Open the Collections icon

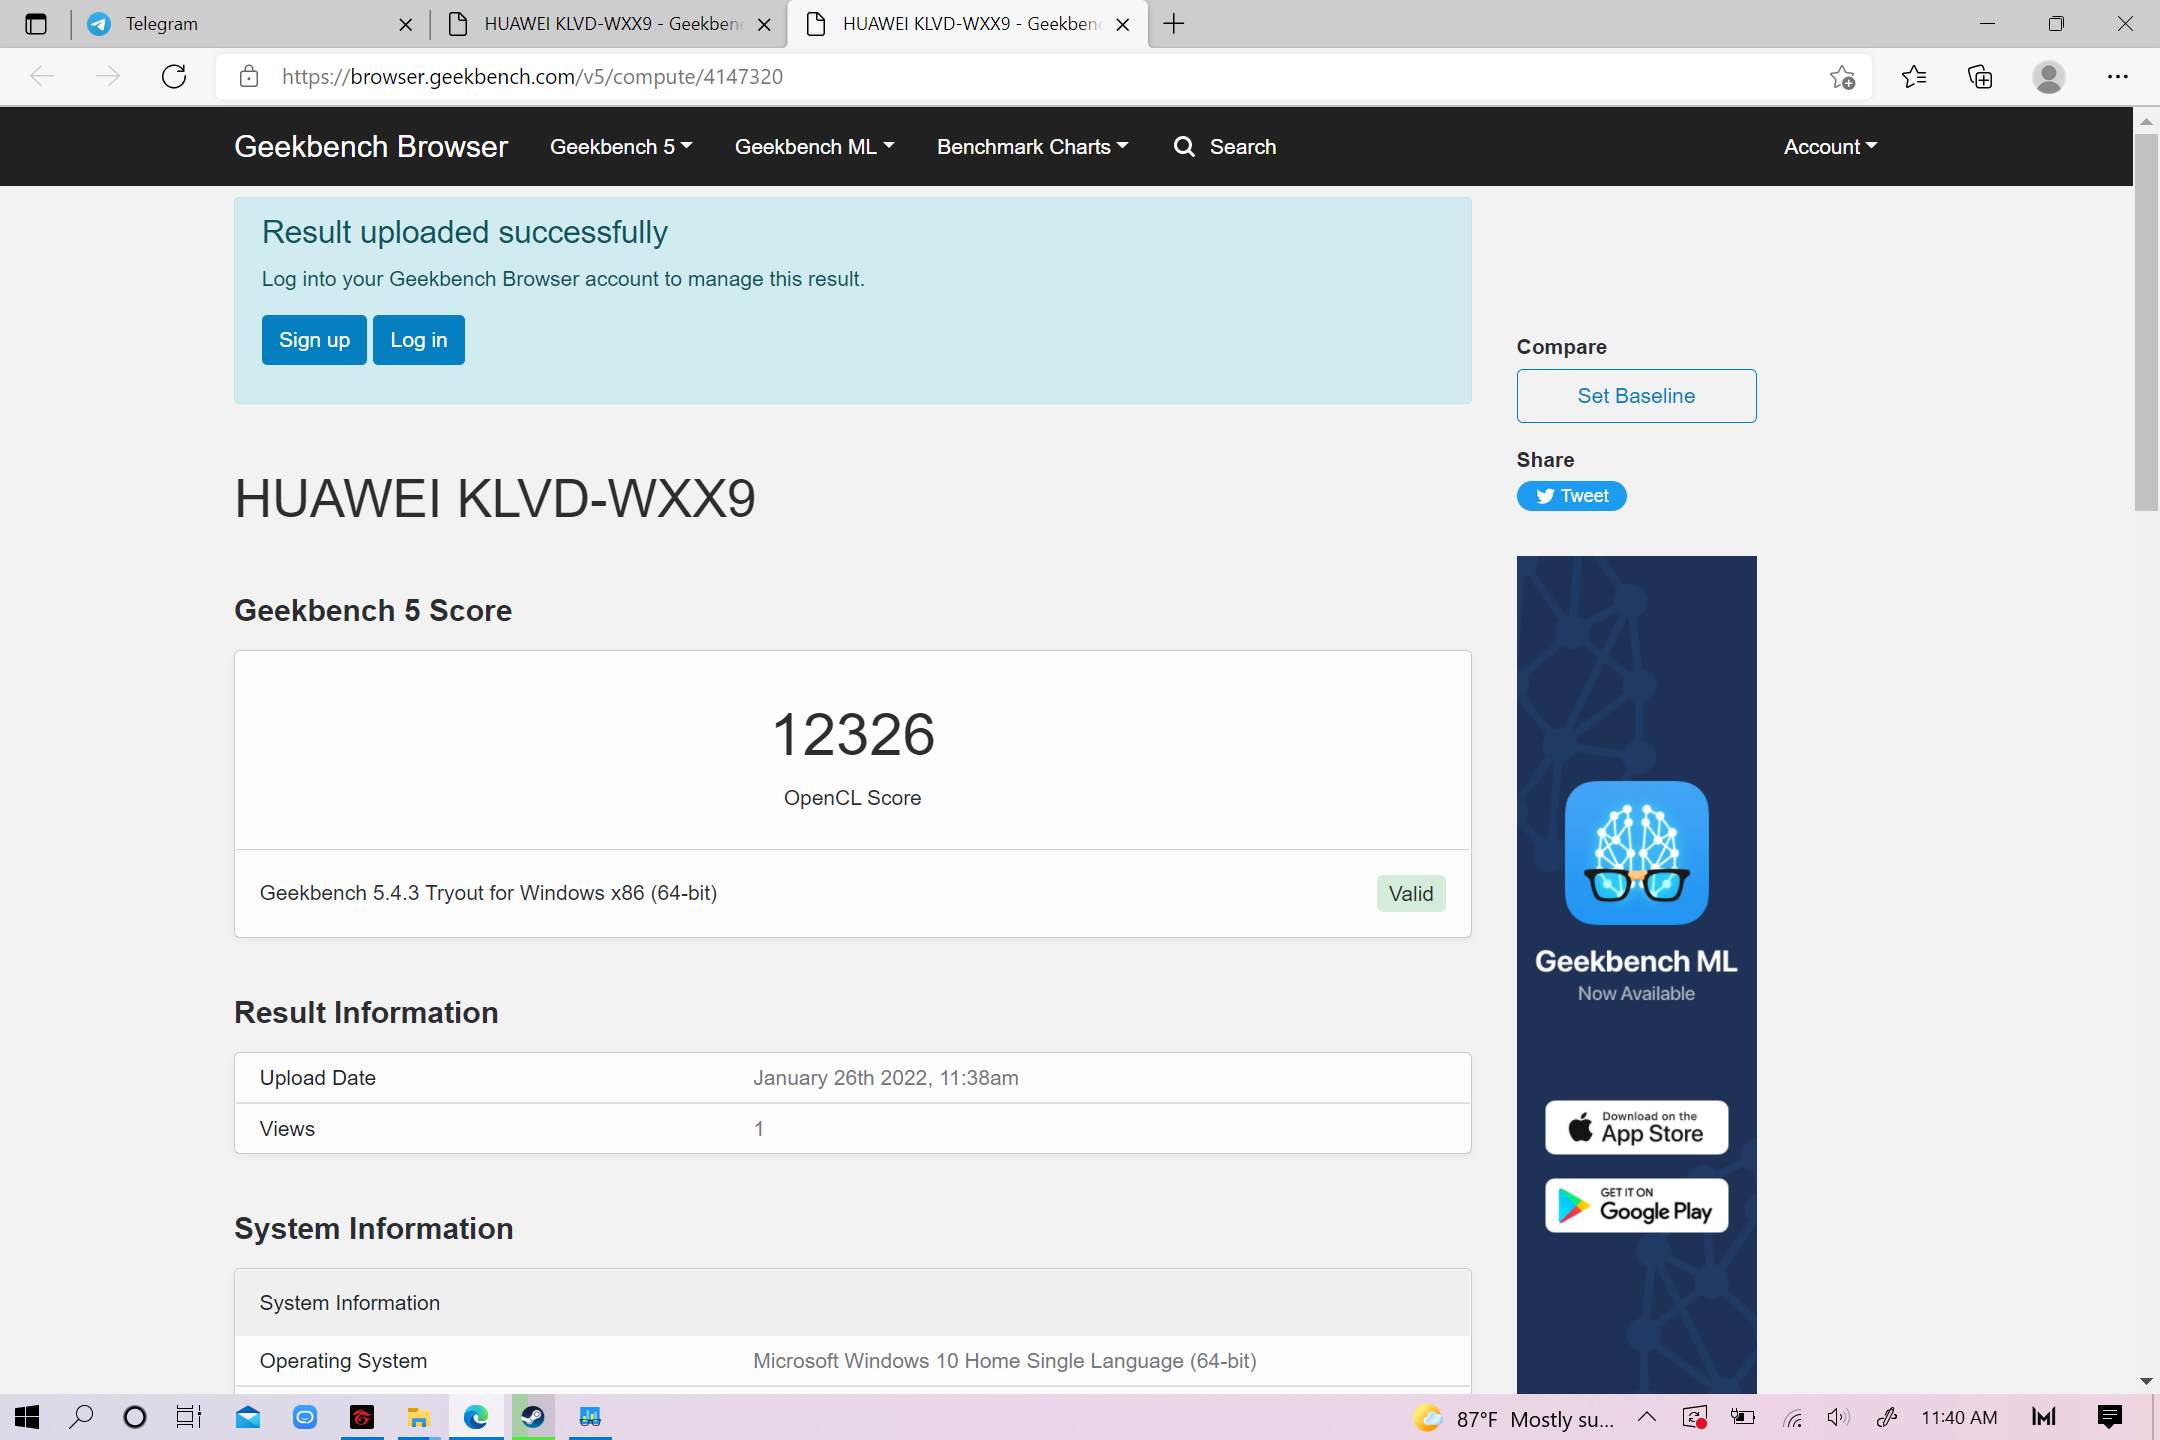[x=1980, y=77]
